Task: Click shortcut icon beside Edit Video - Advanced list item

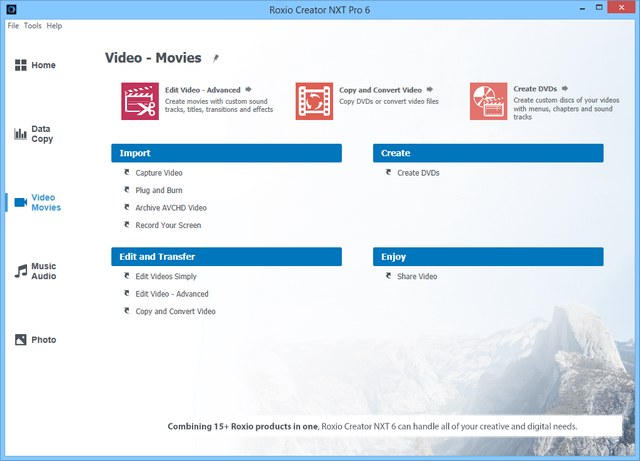Action: [127, 293]
